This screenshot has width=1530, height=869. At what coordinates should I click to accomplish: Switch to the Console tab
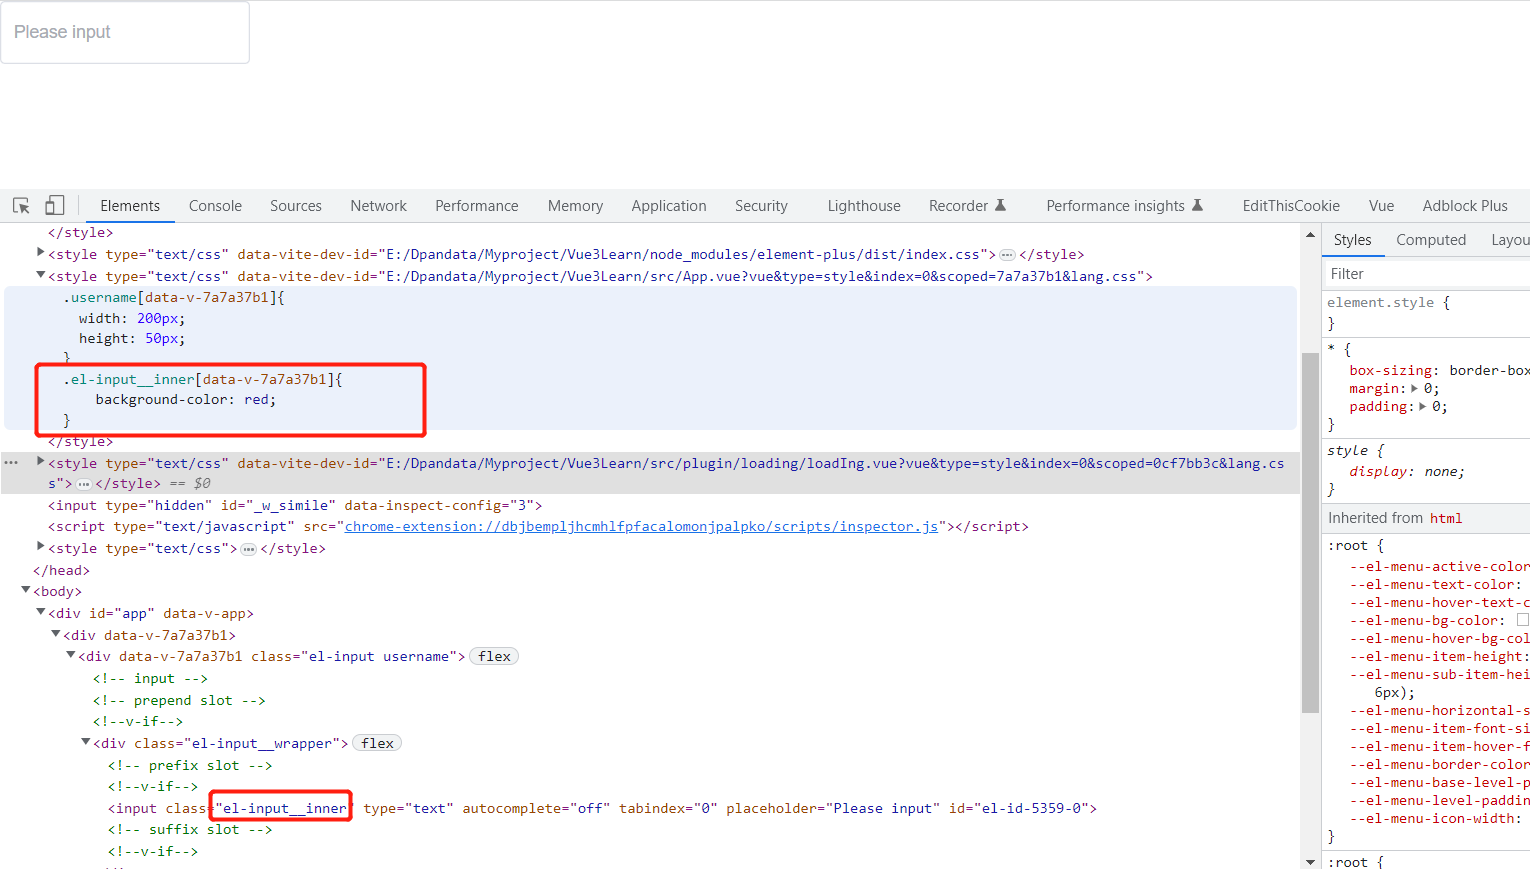214,205
